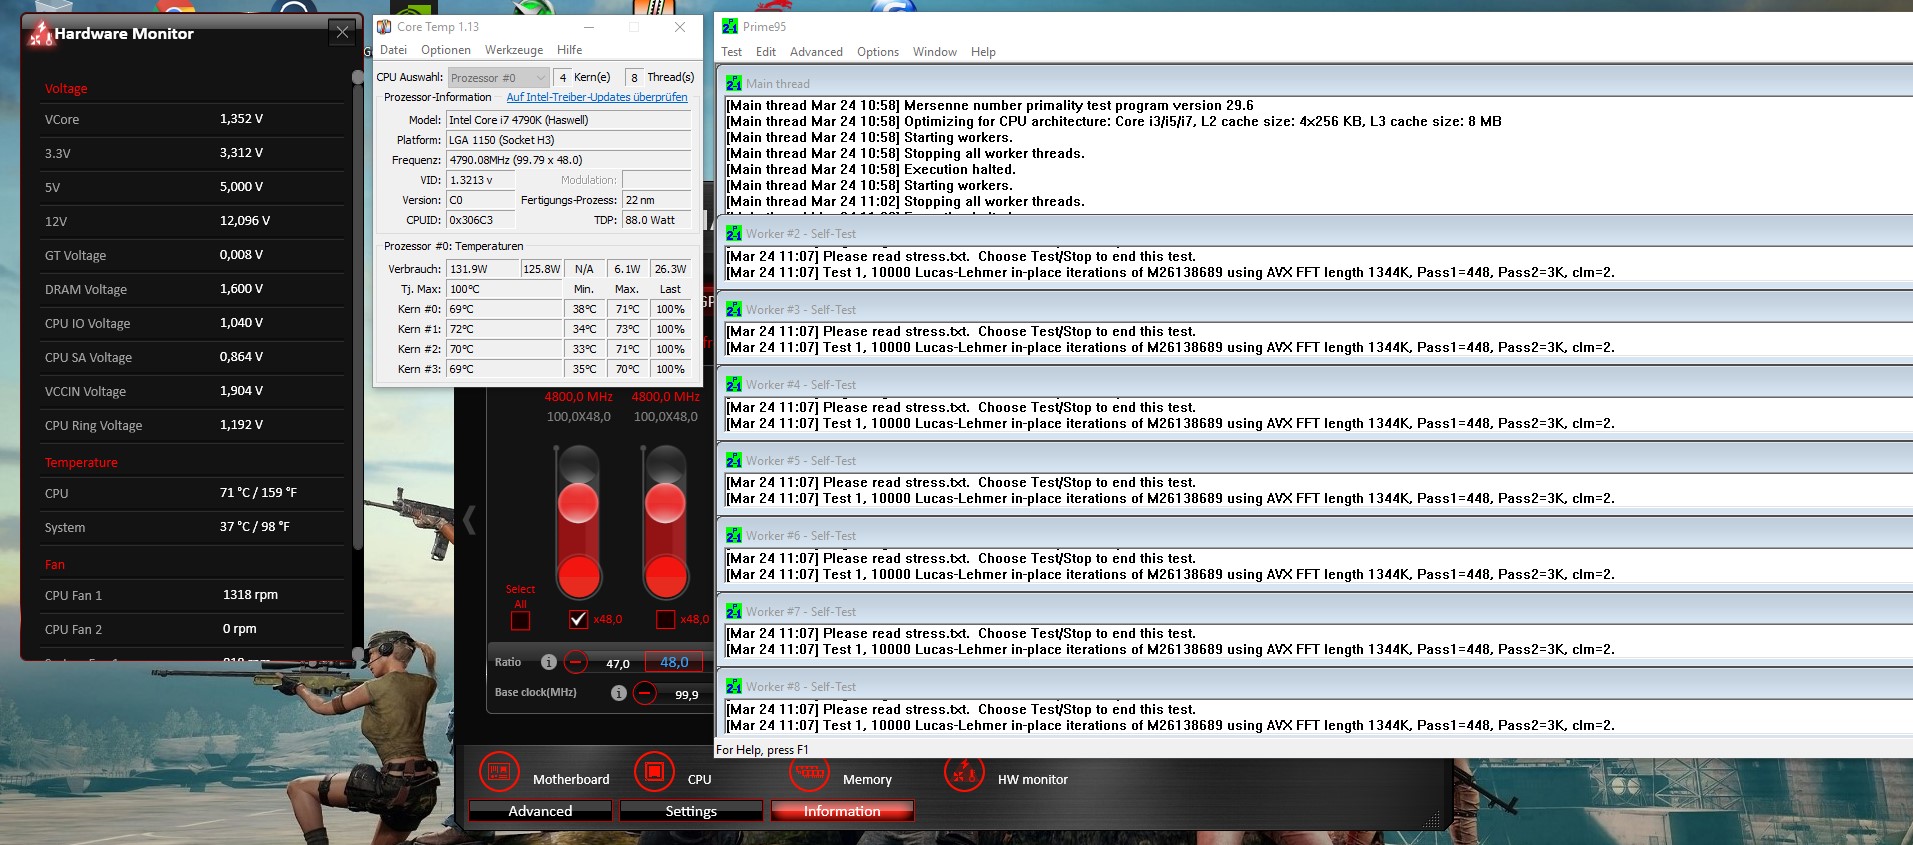
Task: Click the info icon next to Base clock
Action: pos(618,693)
